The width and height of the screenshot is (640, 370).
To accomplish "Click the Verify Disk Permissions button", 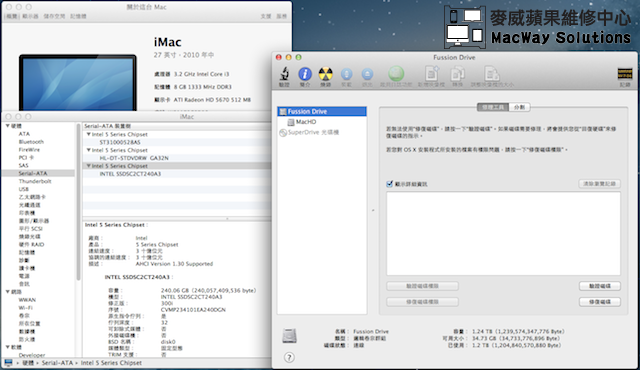I will [422, 286].
